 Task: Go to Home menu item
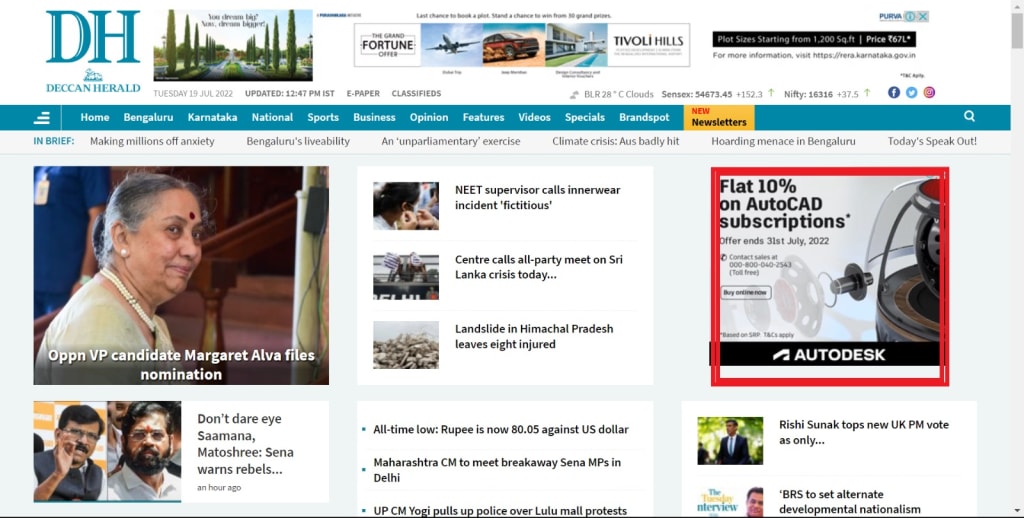tap(95, 118)
